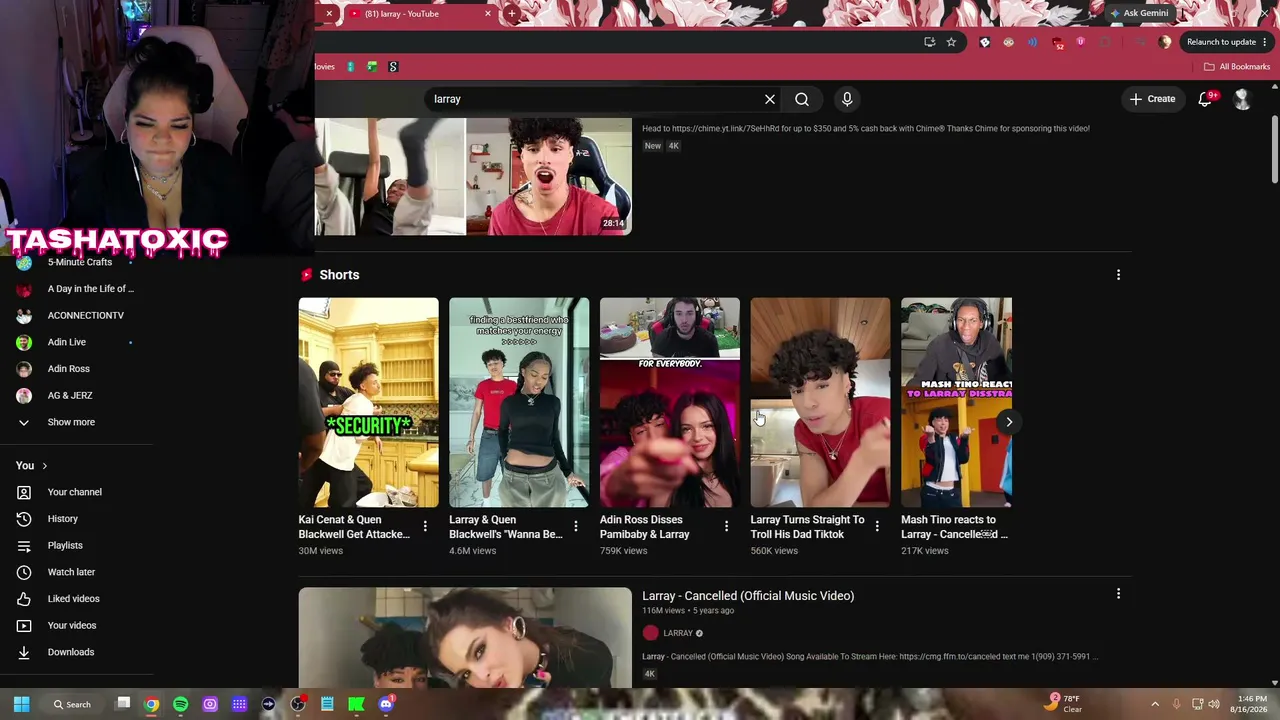The height and width of the screenshot is (720, 1280).
Task: Open Your channel in the sidebar
Action: (77, 492)
